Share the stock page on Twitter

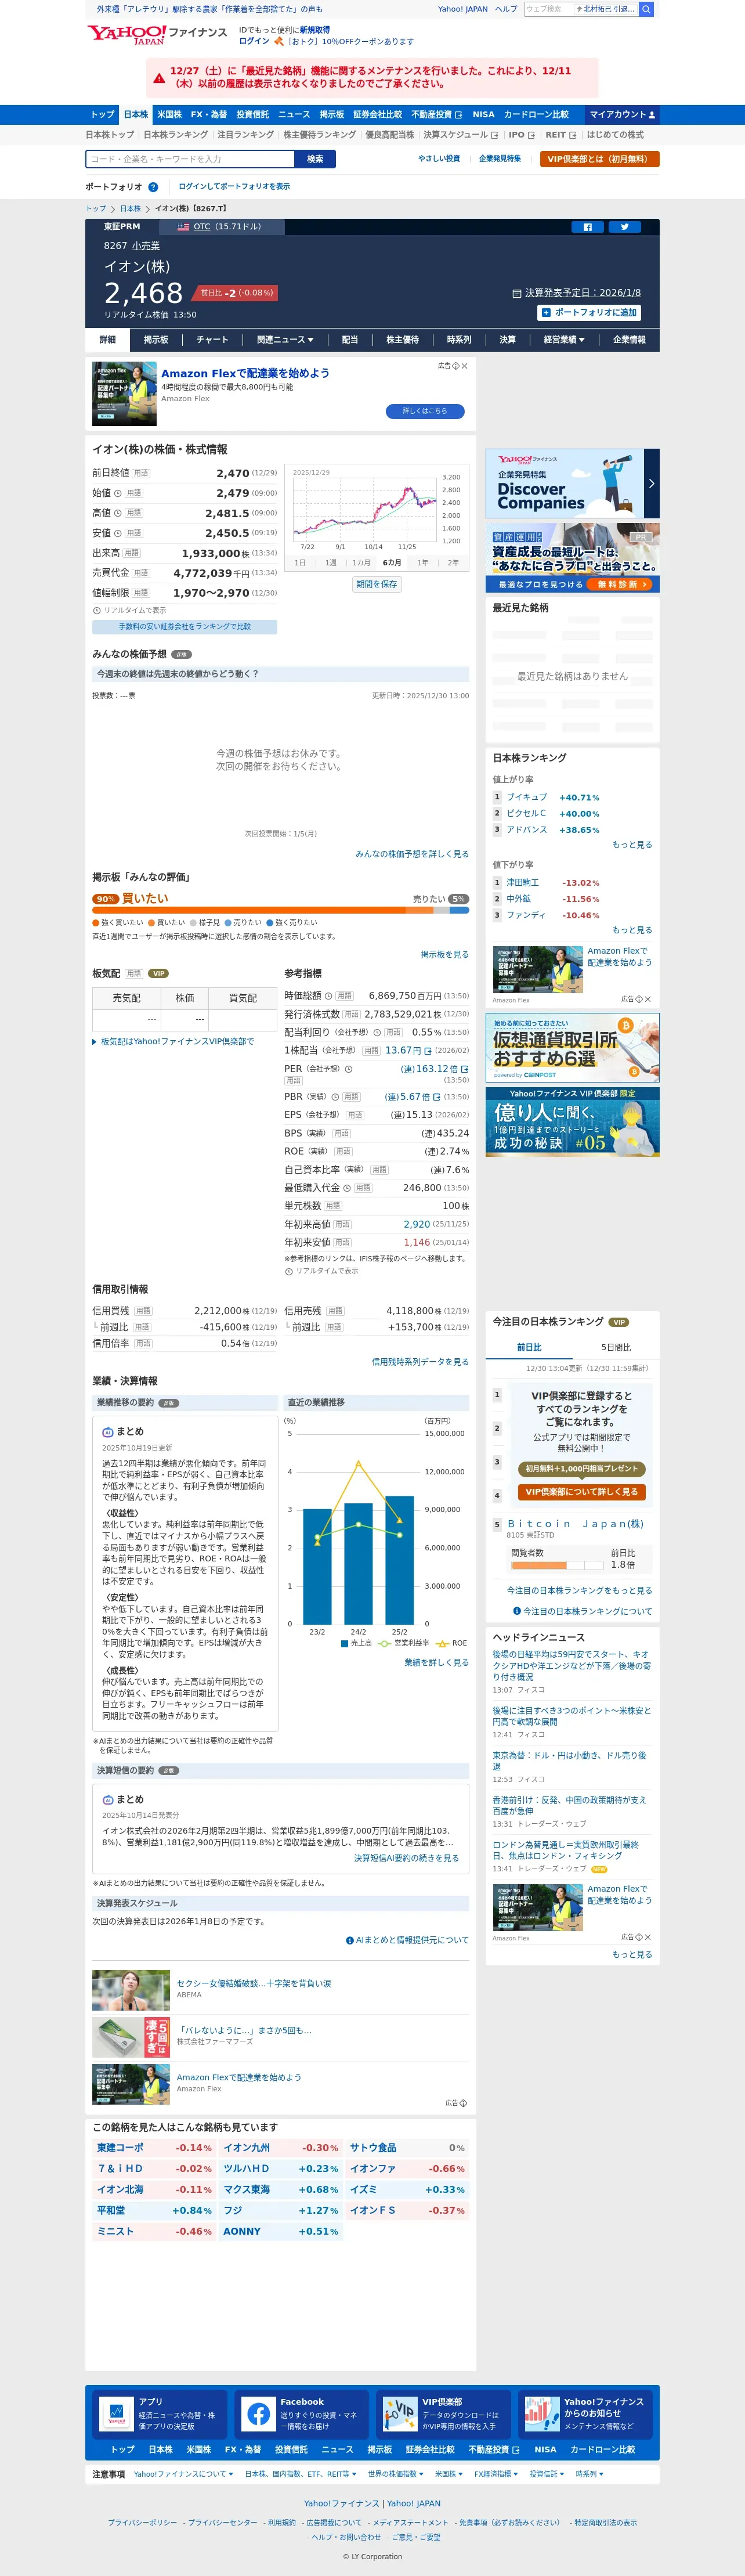click(x=624, y=227)
